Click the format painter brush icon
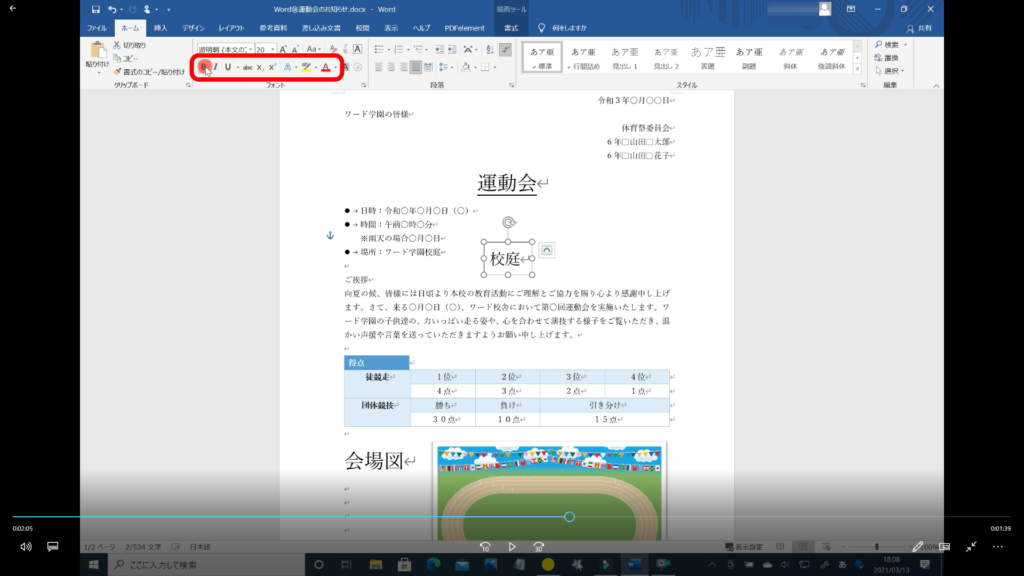This screenshot has height=576, width=1024. [x=118, y=72]
